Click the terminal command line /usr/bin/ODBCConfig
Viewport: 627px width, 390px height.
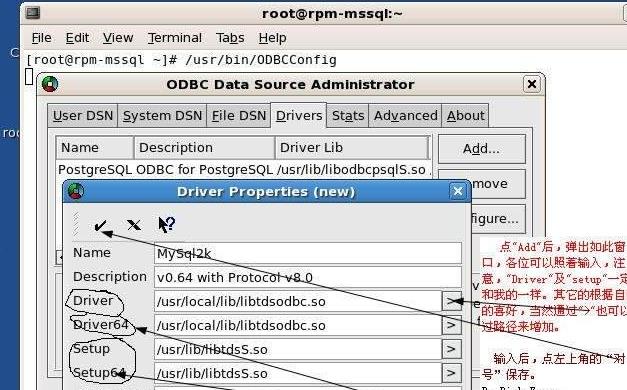[261, 60]
